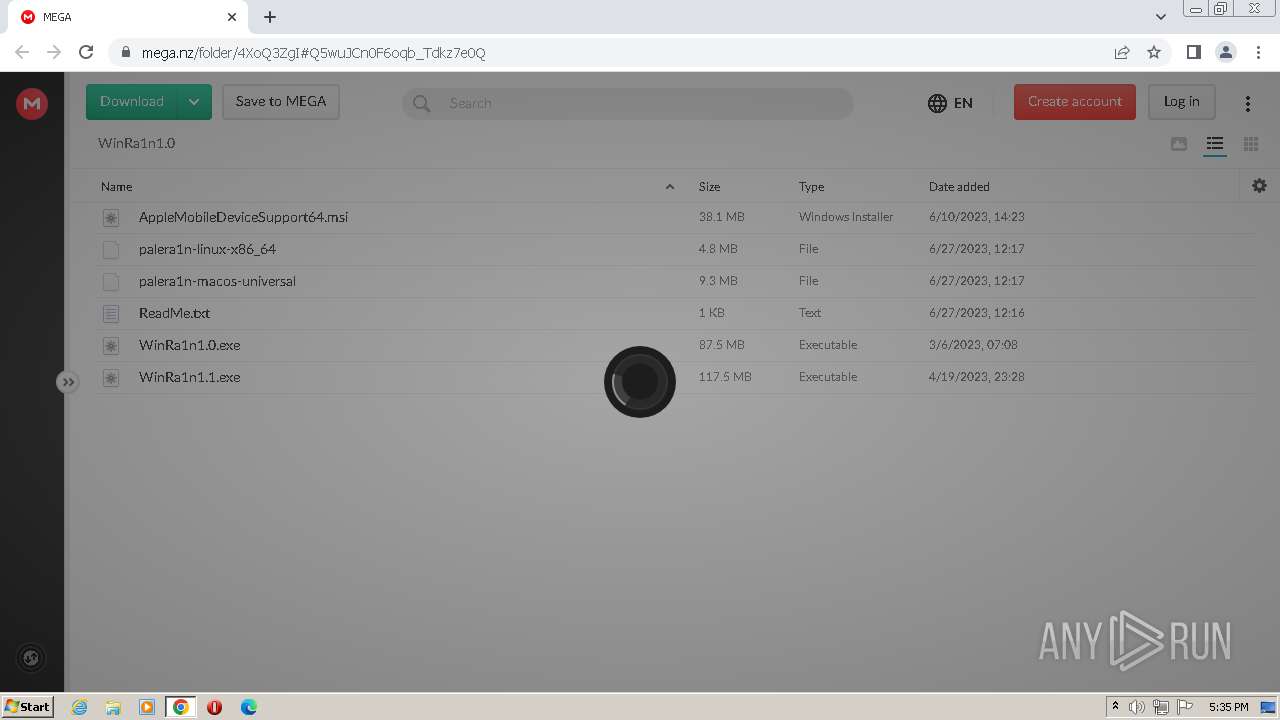
Task: Close the MEGA browser tab
Action: pyautogui.click(x=232, y=17)
